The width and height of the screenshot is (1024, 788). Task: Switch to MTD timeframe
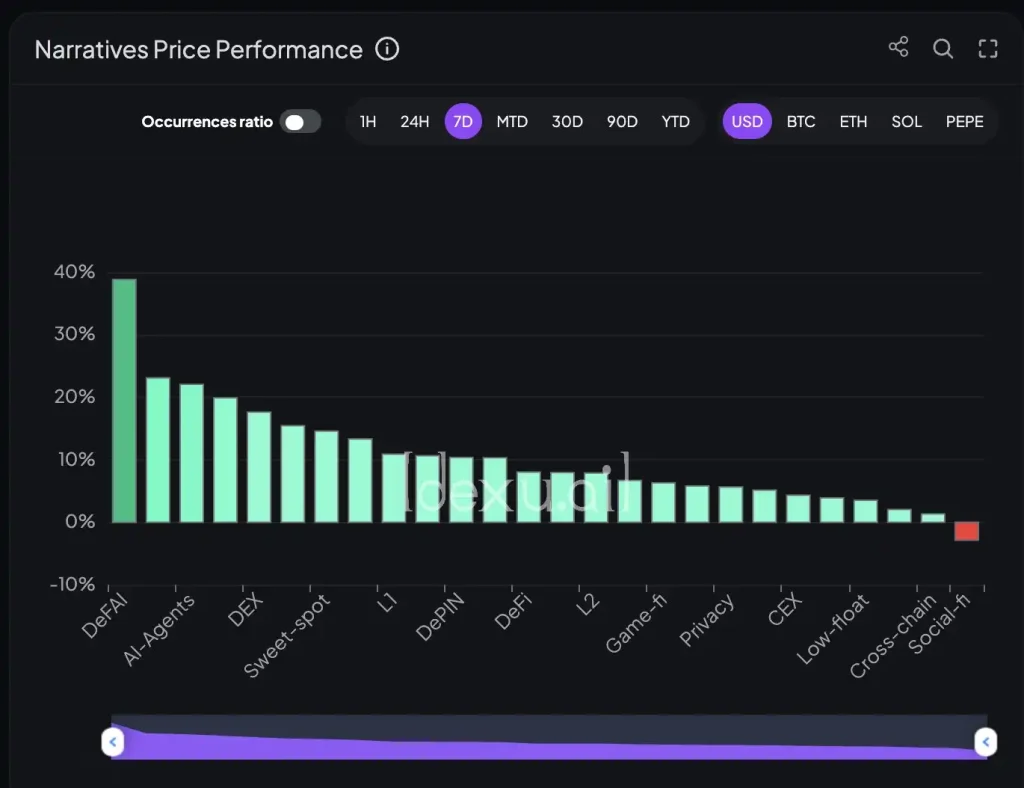pyautogui.click(x=512, y=122)
